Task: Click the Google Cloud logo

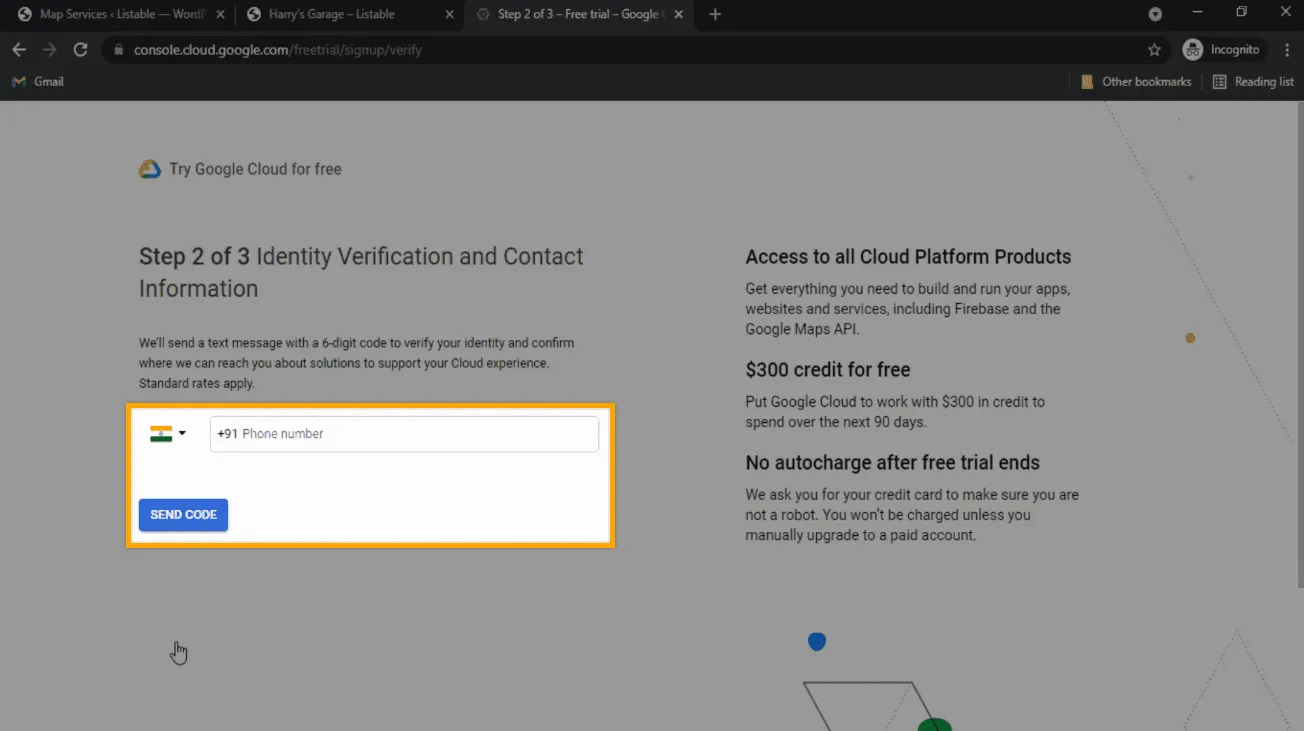Action: [x=150, y=169]
